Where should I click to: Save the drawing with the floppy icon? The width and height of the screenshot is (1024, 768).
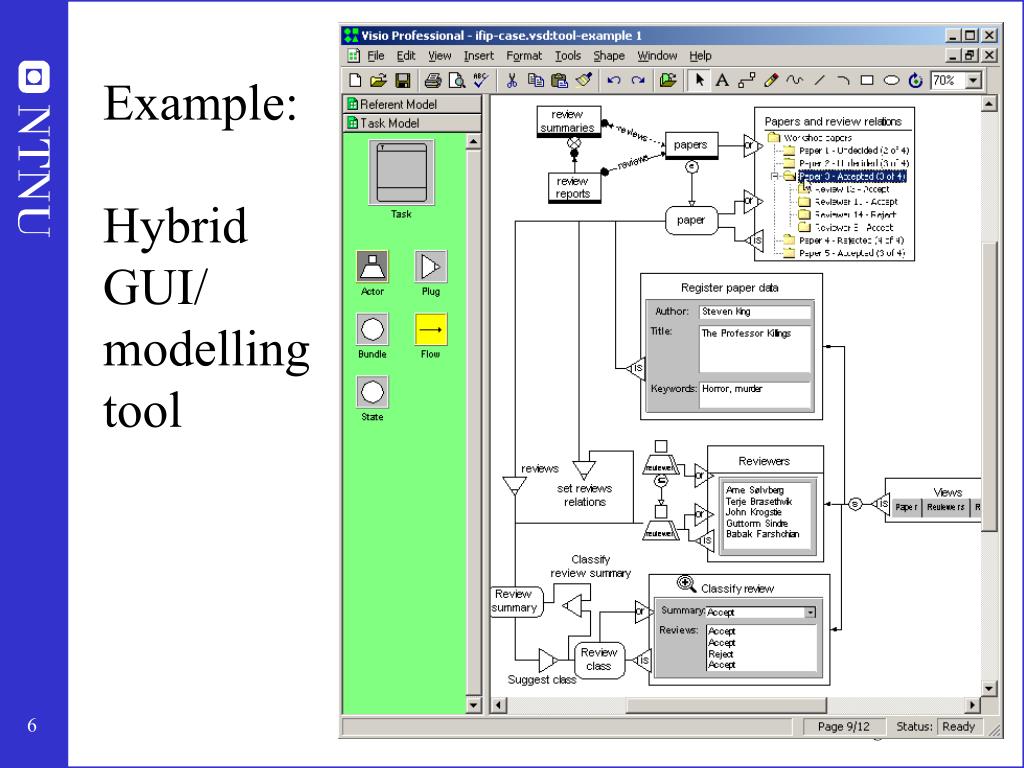[x=403, y=80]
